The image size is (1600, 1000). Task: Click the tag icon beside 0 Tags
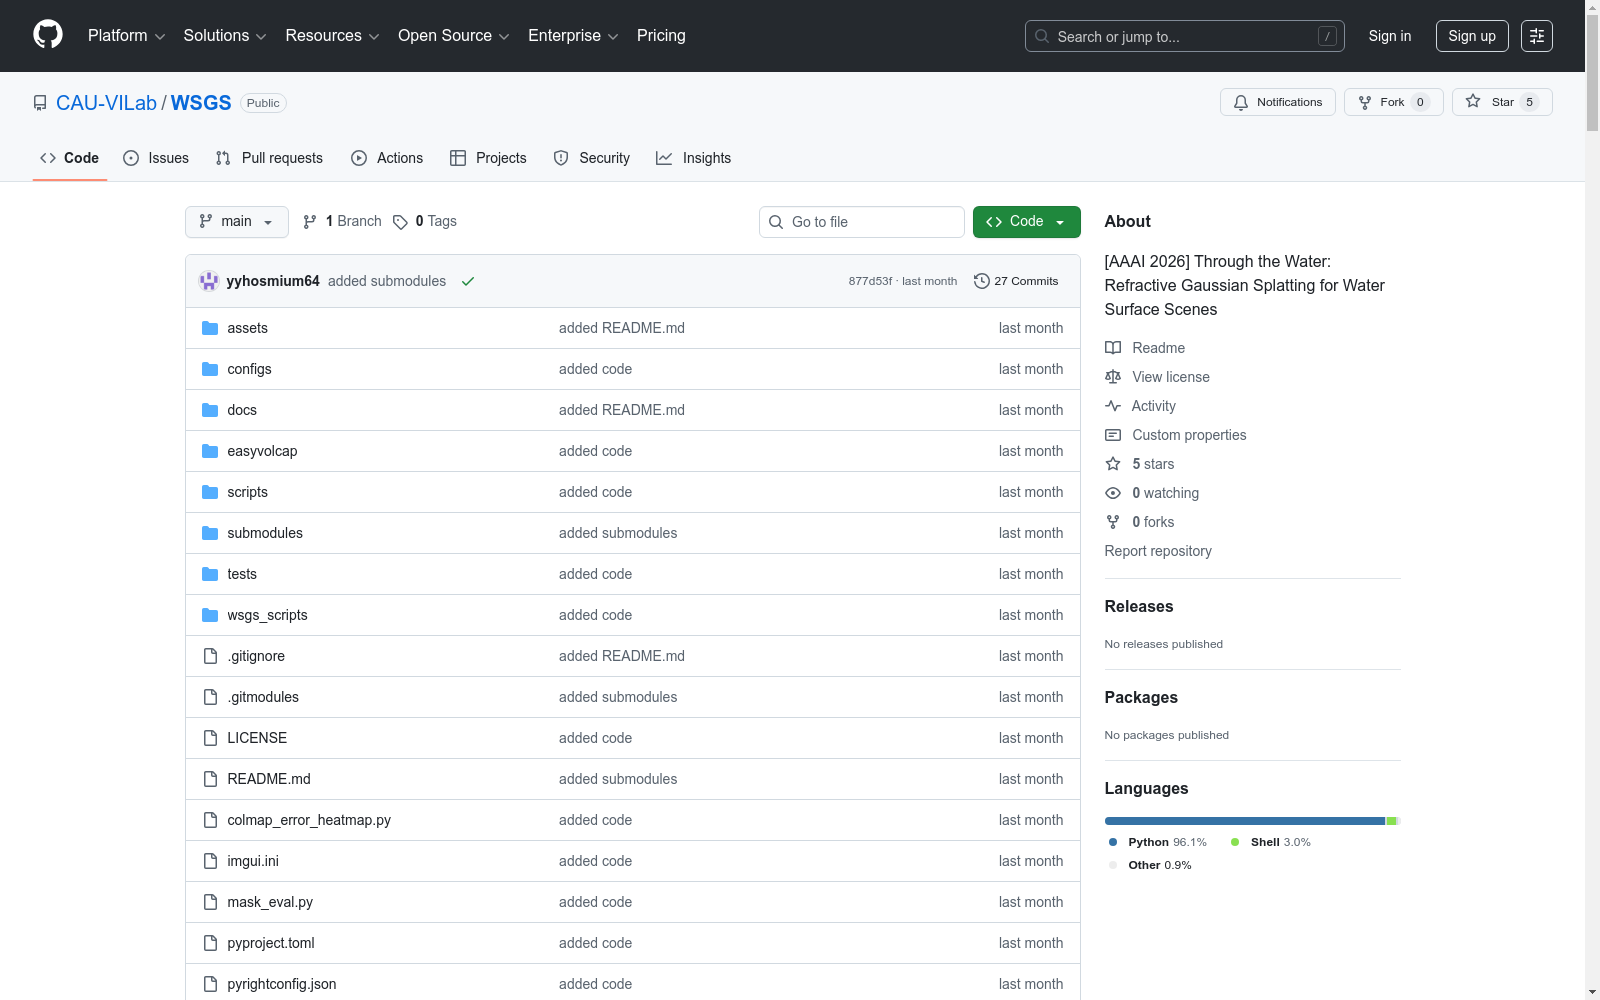click(x=400, y=222)
